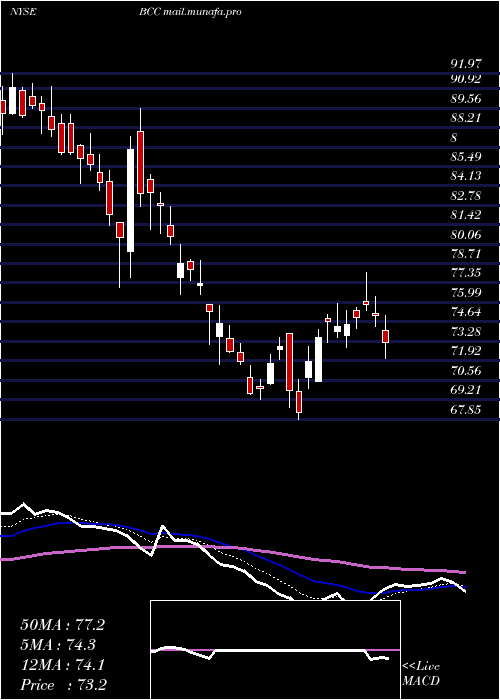The height and width of the screenshot is (700, 500).
Task: Click the last red candlestick on the chart
Action: (385, 337)
